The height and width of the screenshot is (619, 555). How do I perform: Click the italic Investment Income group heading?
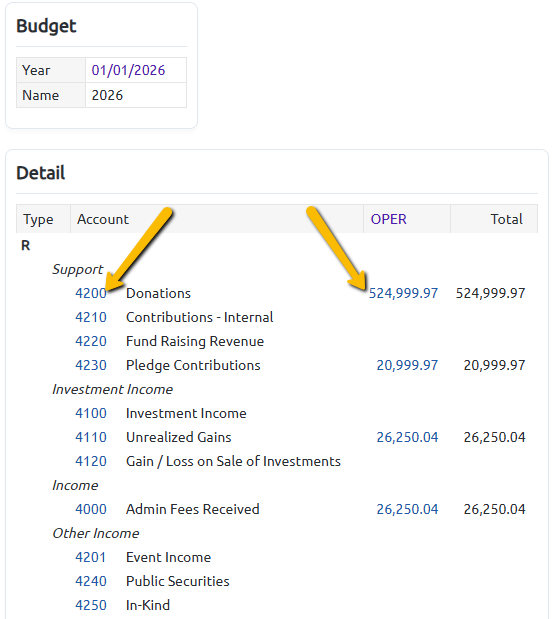point(112,390)
